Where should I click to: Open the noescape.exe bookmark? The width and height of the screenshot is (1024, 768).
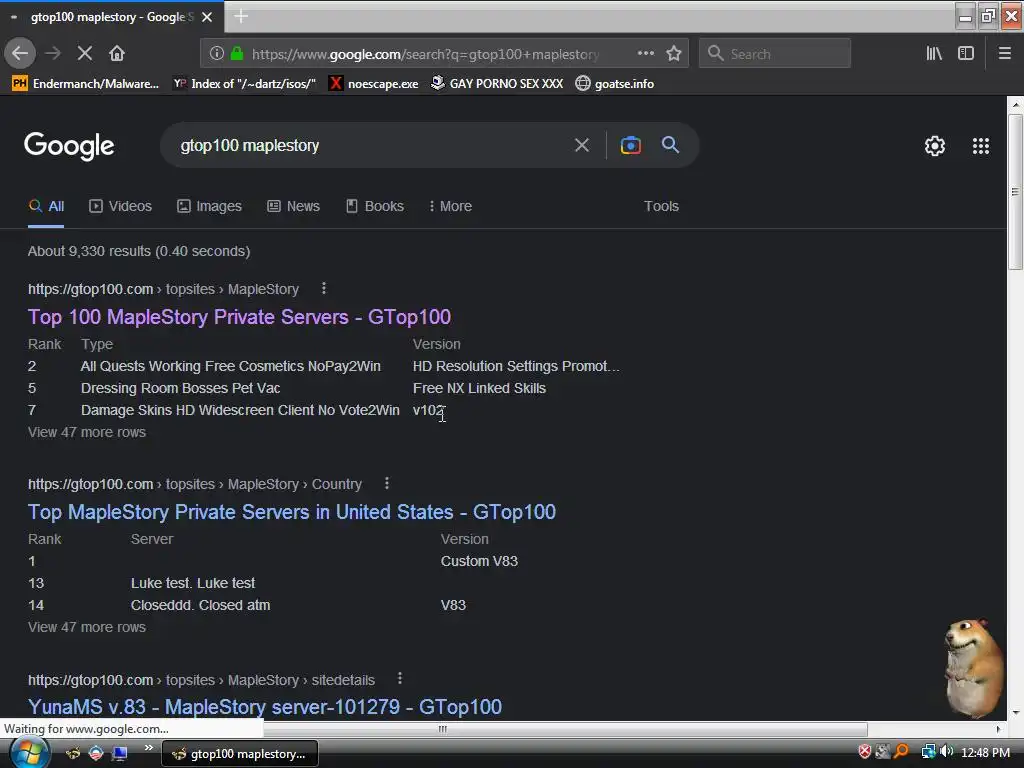point(374,84)
